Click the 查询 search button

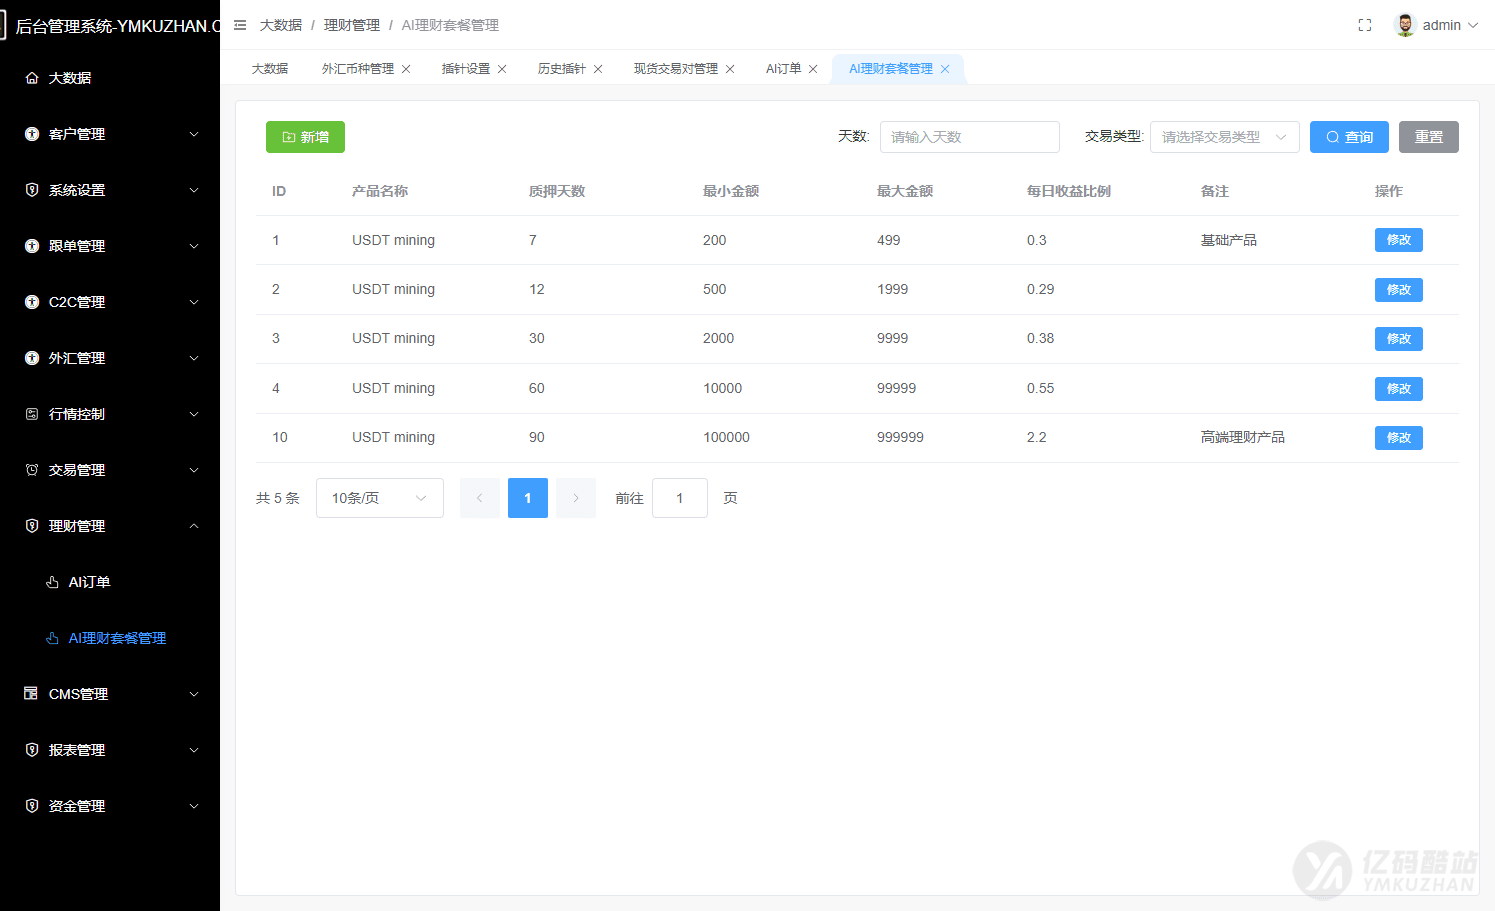tap(1349, 137)
